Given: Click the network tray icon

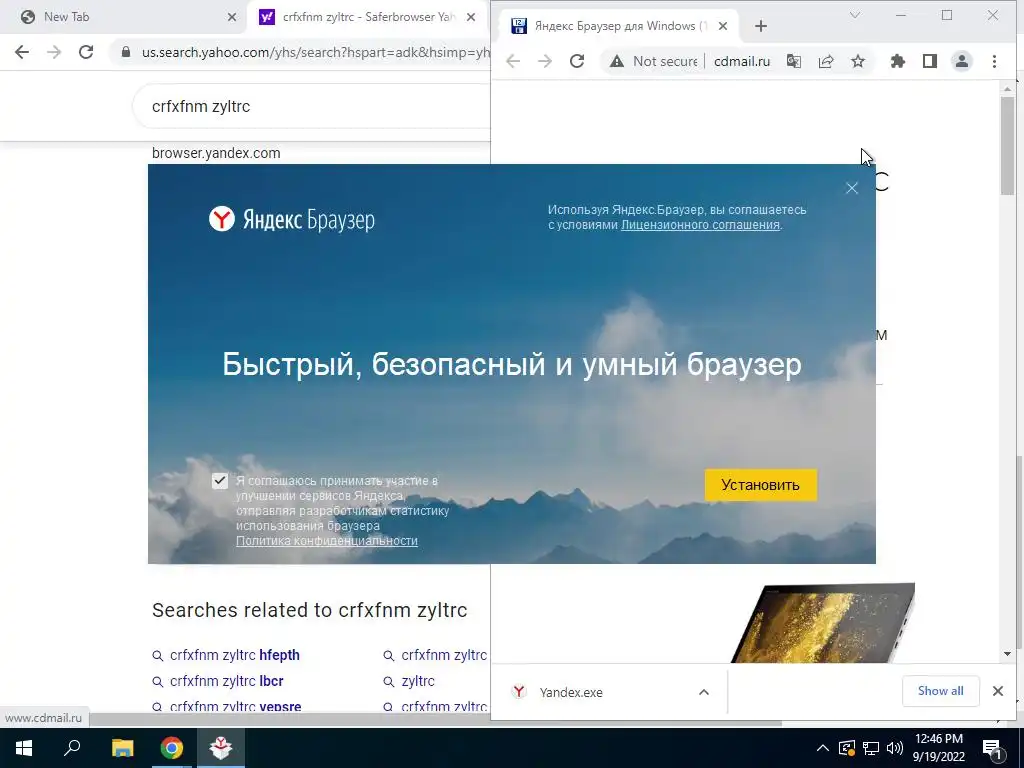Looking at the screenshot, I should pyautogui.click(x=871, y=748).
